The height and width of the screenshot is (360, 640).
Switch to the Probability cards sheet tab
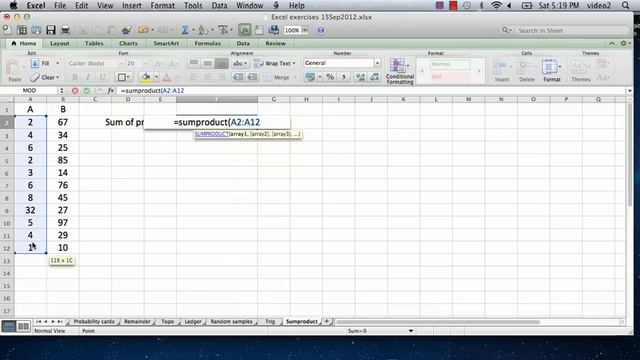click(x=94, y=322)
